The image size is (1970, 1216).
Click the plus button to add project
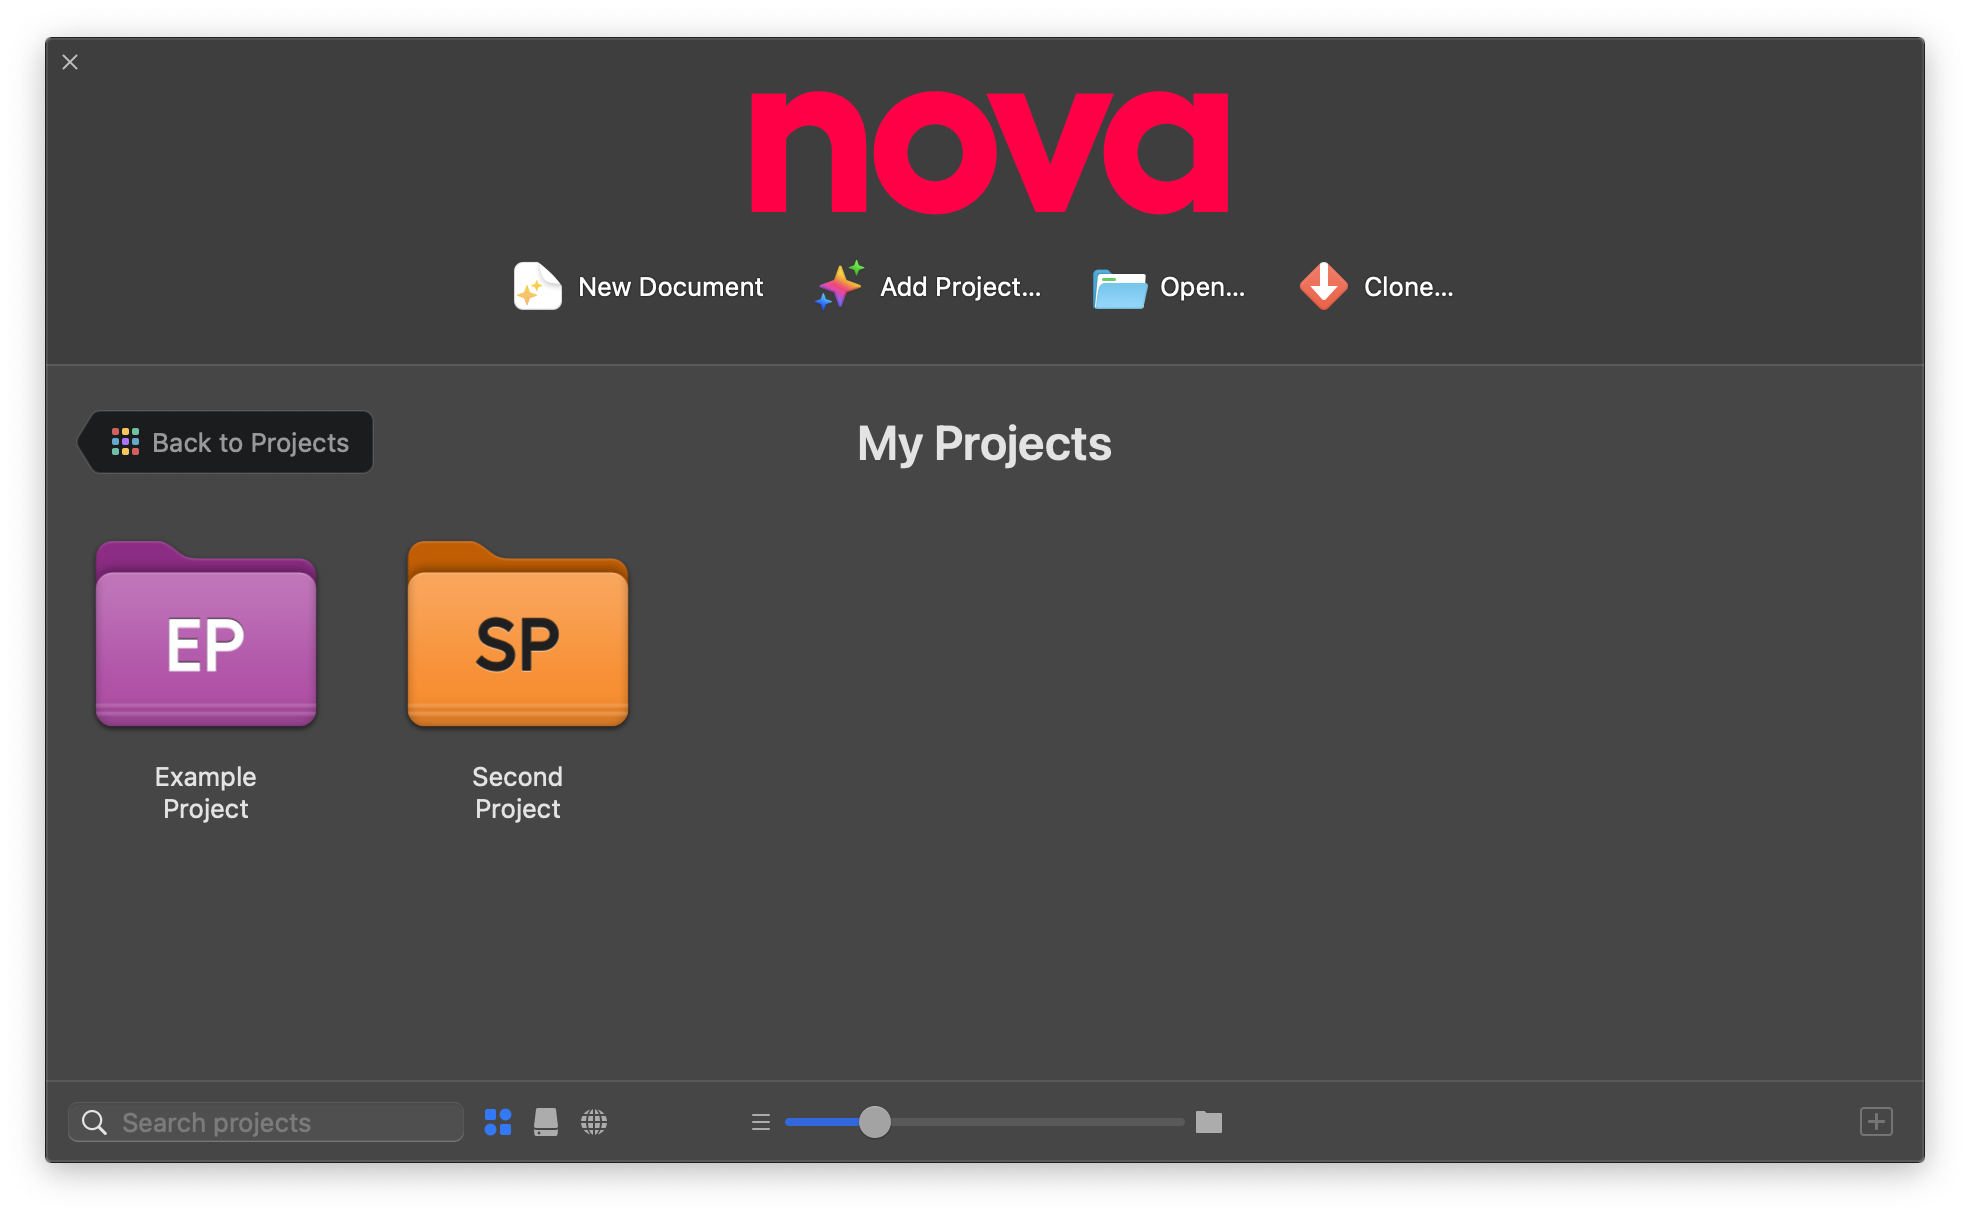coord(1876,1122)
